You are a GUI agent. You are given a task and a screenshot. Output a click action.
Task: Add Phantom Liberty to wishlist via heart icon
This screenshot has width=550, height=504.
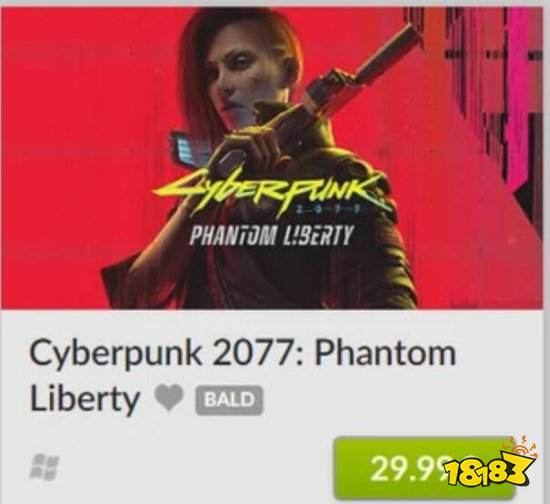(x=169, y=398)
